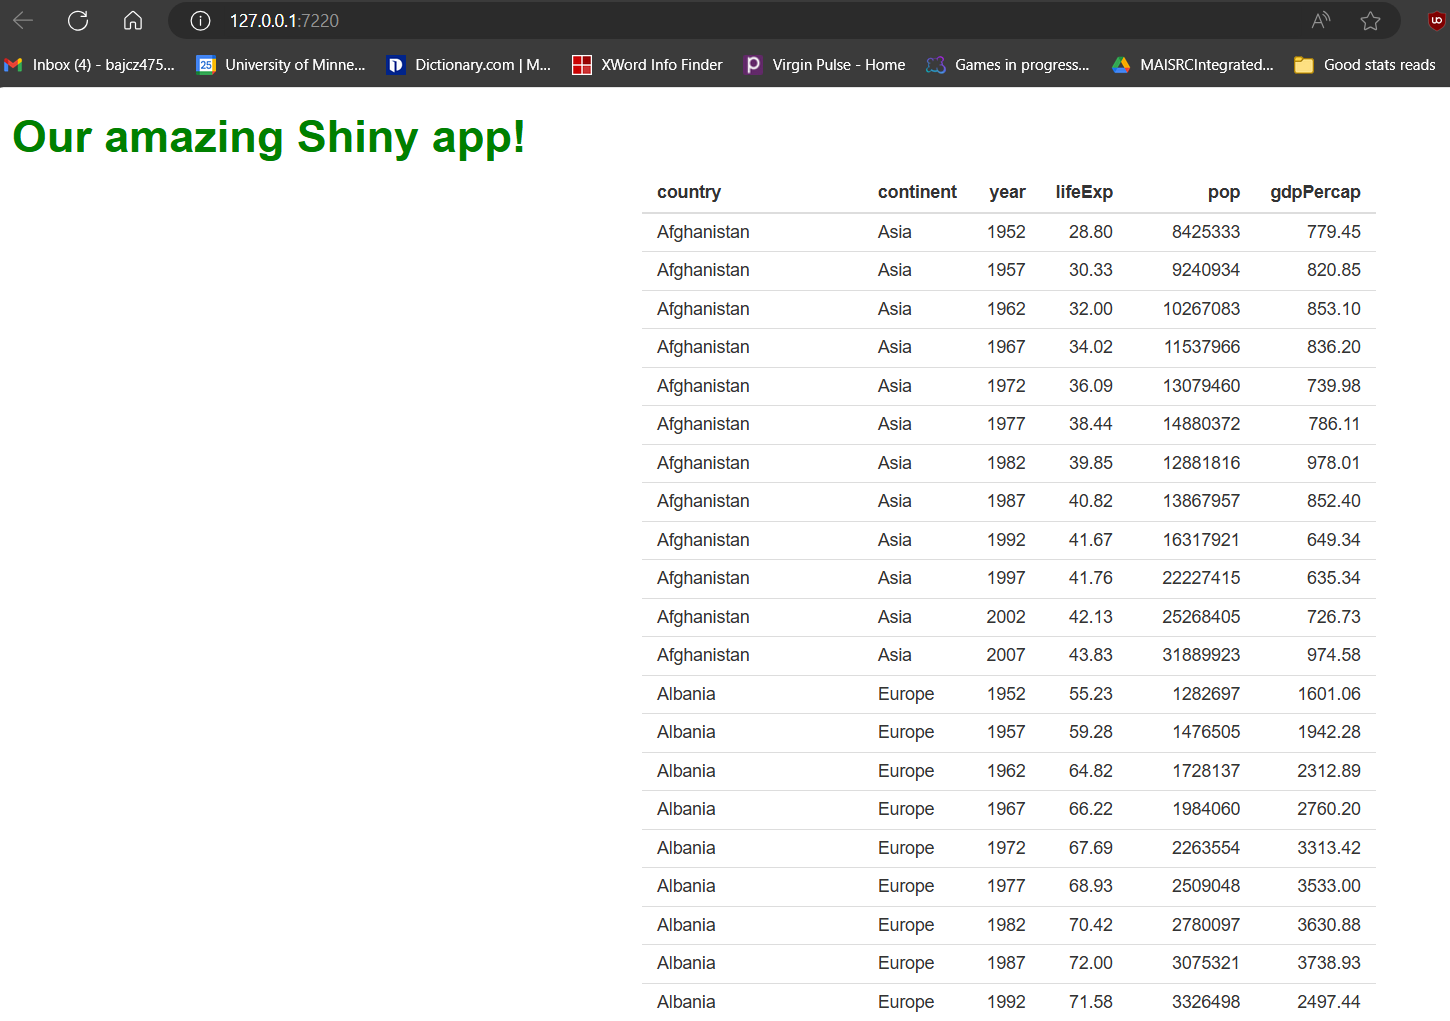Expand Good stats reads bookmark folder
The image size is (1450, 1021).
click(x=1365, y=65)
